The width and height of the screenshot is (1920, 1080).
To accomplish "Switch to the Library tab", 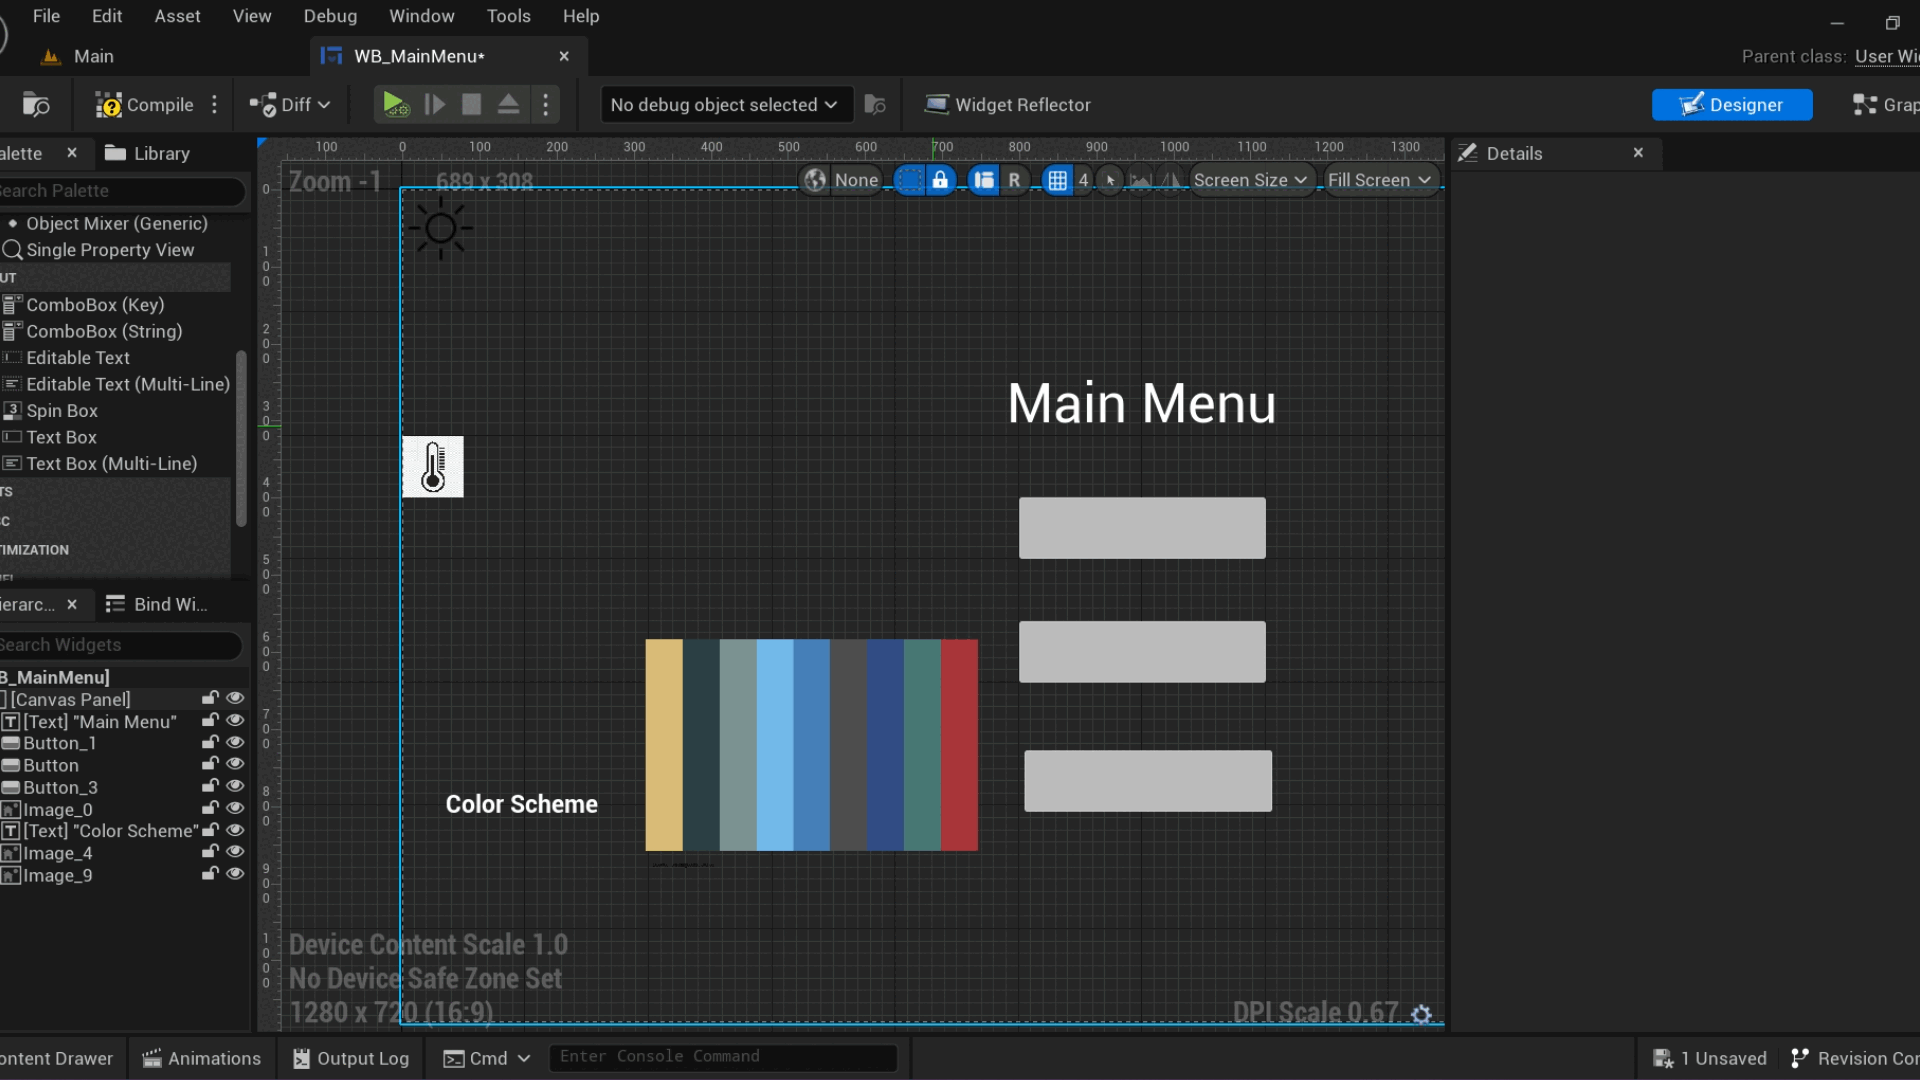I will tap(148, 153).
